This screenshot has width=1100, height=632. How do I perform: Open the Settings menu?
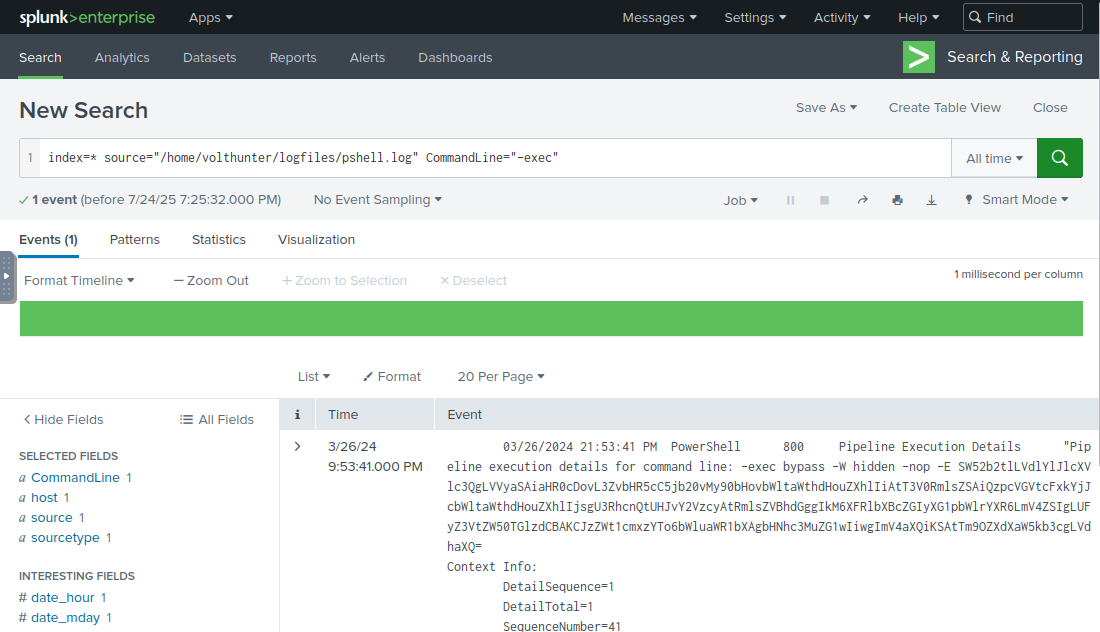point(754,17)
